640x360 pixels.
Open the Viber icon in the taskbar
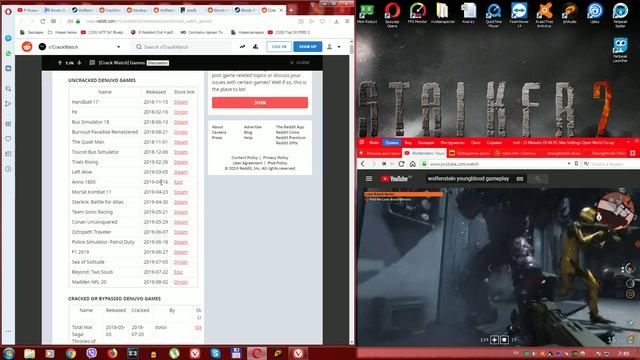click(x=91, y=353)
